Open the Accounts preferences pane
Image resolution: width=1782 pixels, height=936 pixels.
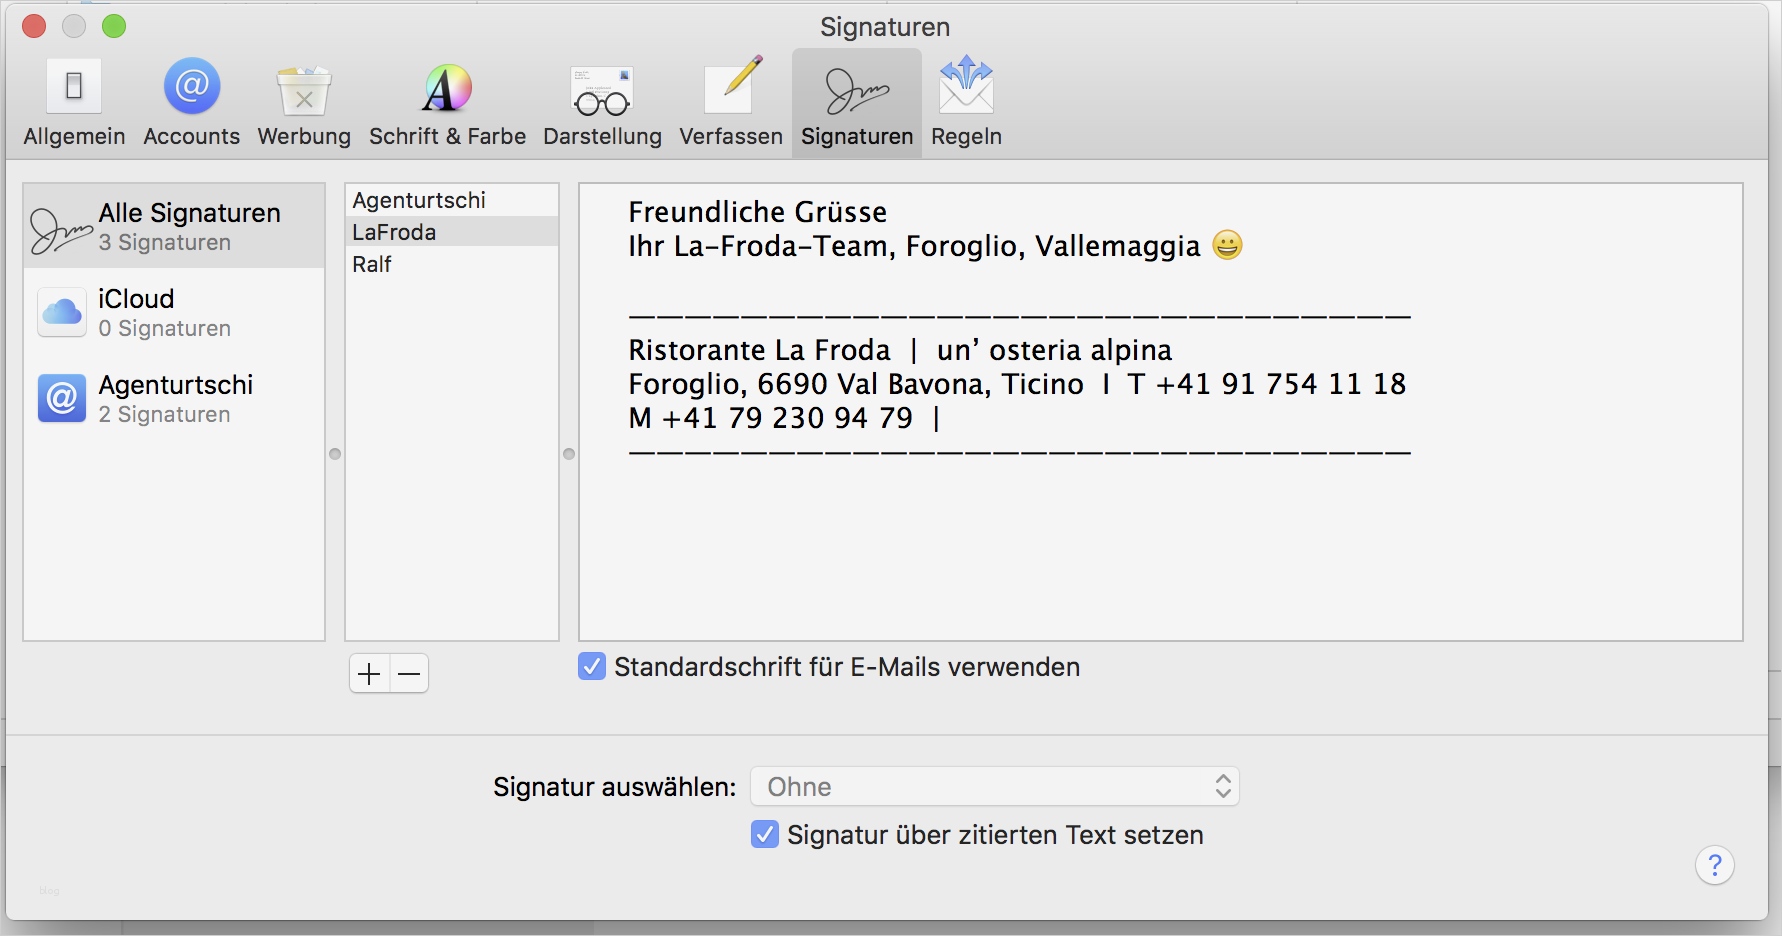[190, 100]
